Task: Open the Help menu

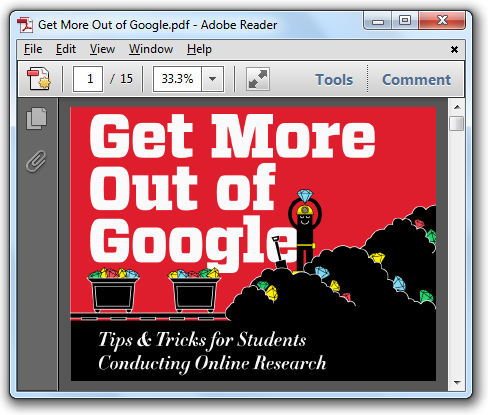Action: tap(199, 49)
